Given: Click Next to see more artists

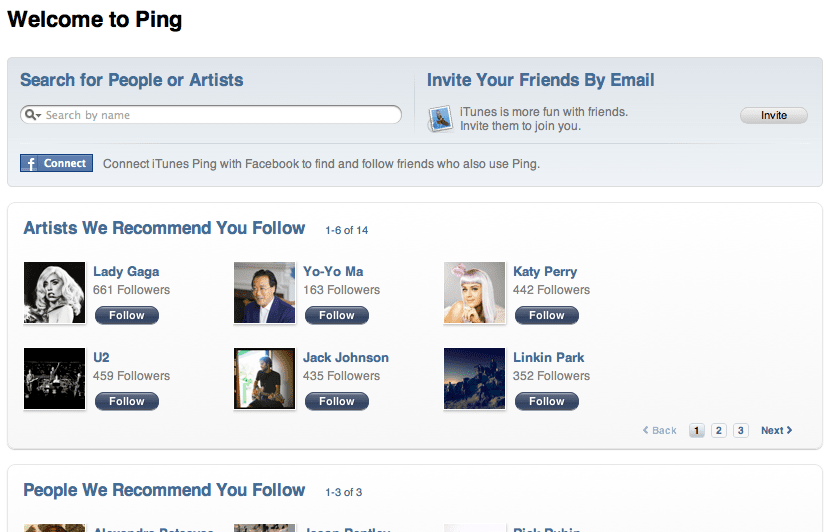Looking at the screenshot, I should click(776, 430).
